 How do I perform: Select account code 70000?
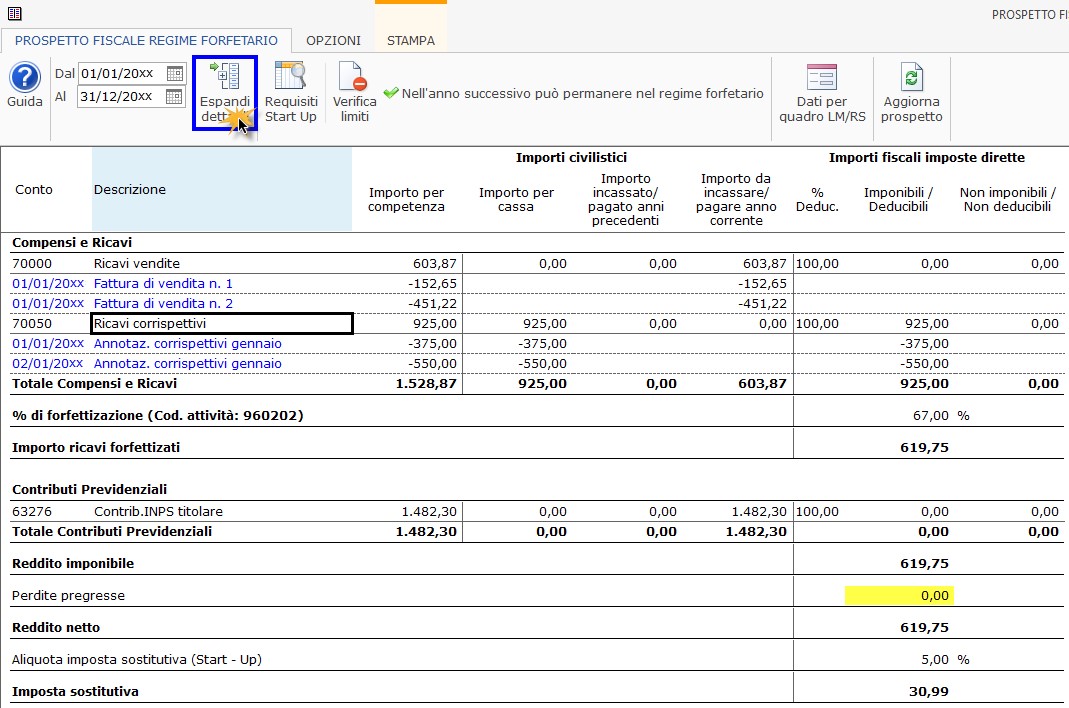pyautogui.click(x=32, y=263)
